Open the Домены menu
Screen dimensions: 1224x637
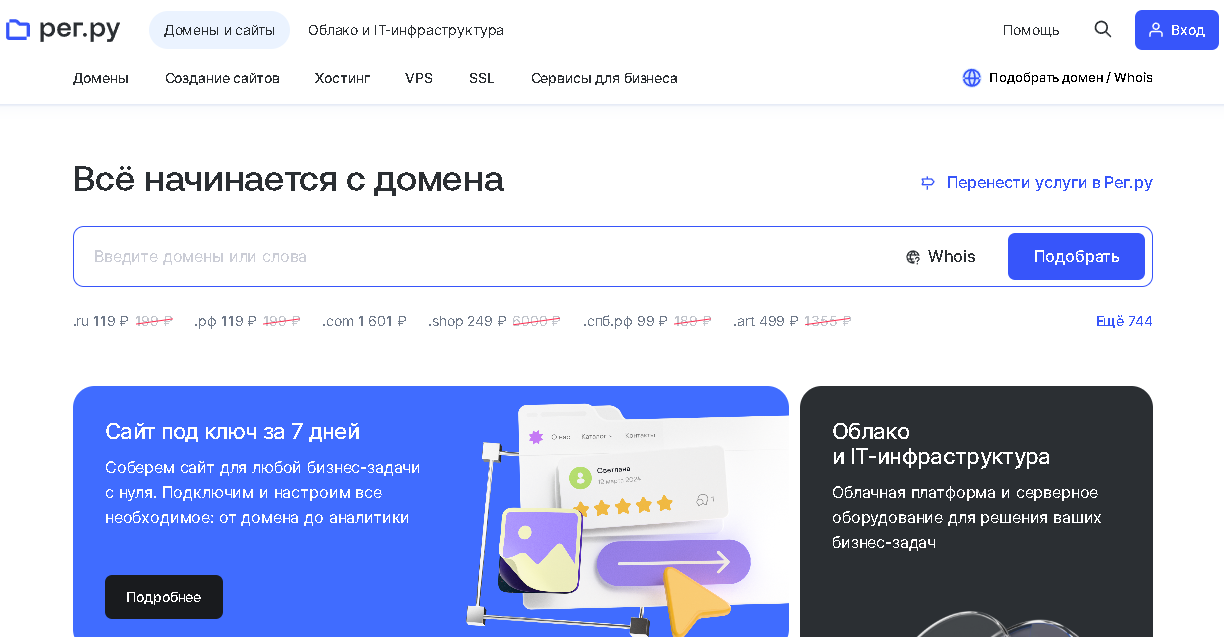click(101, 78)
